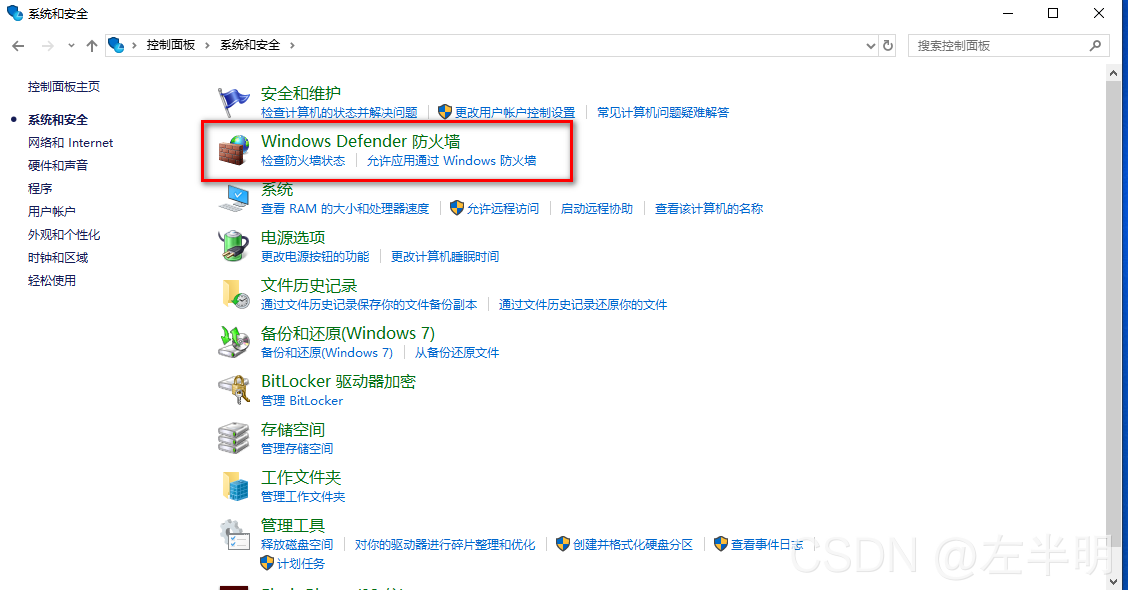Click 更改计算机睡眠时间 link
1128x590 pixels.
point(445,257)
